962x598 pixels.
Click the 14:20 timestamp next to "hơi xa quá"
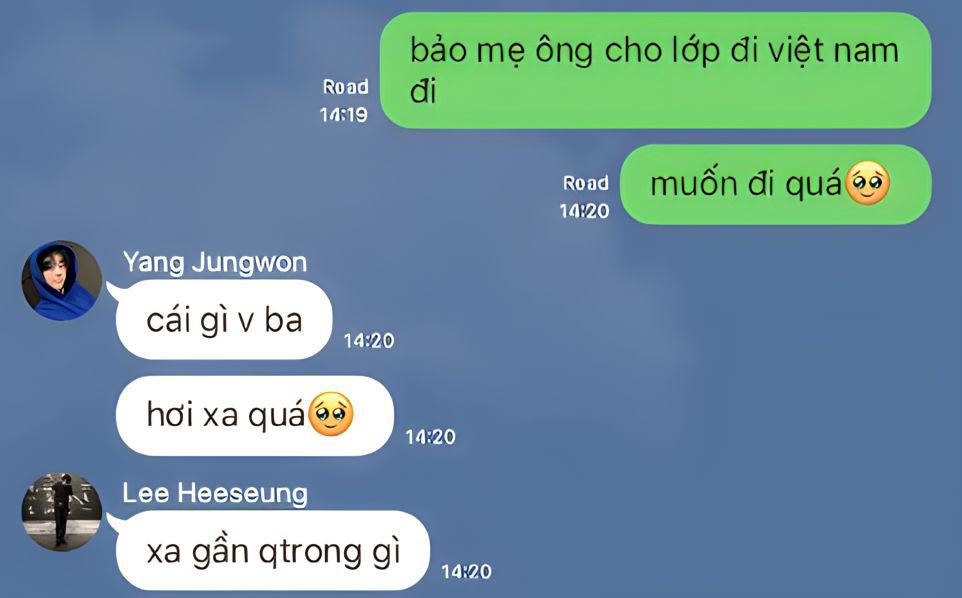pos(430,437)
